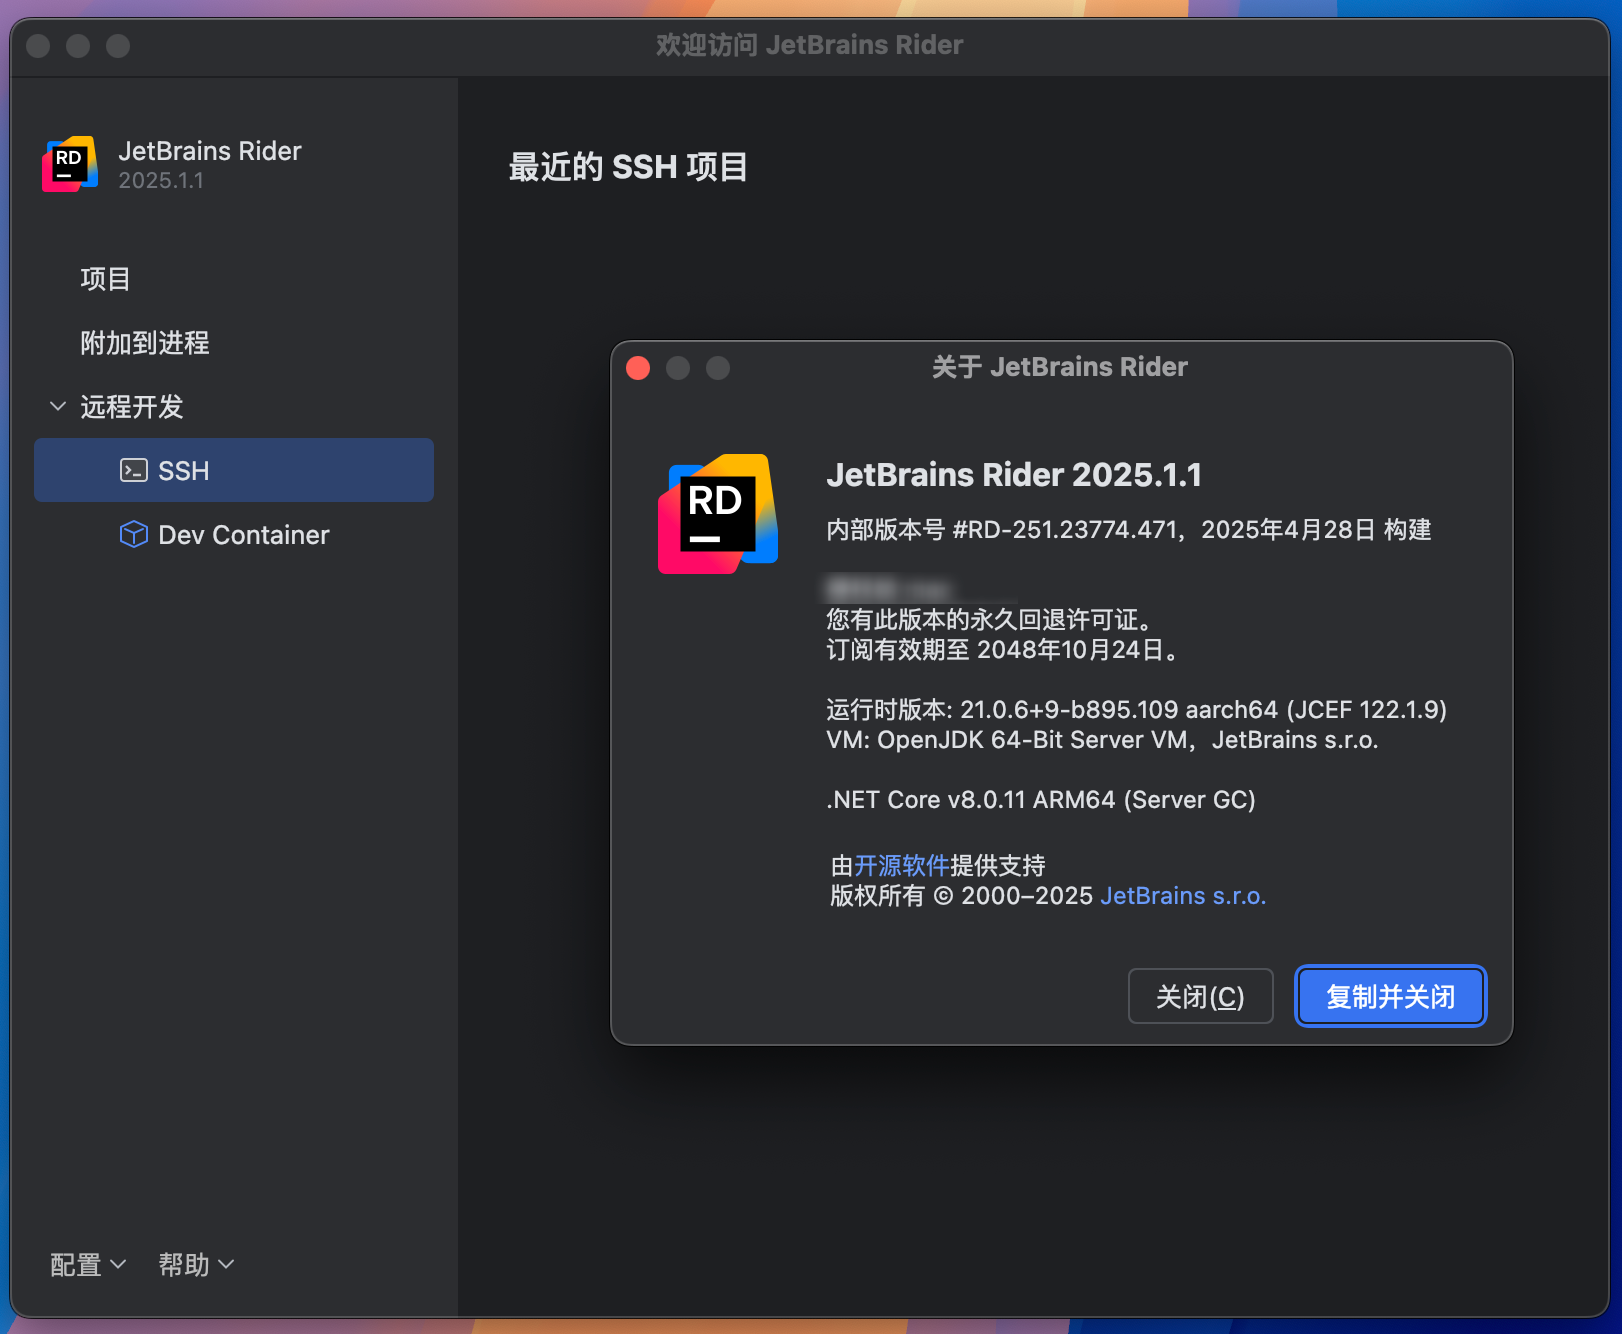Open the 项目 section
This screenshot has height=1334, width=1622.
[x=105, y=279]
